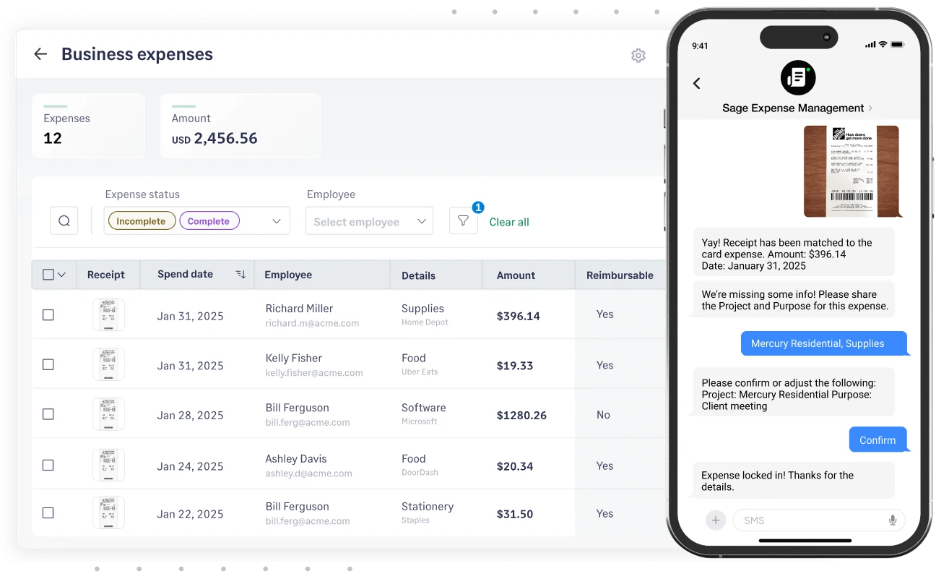Tap the Mercury Residential, Supplies message bubble
The image size is (936, 579).
pos(823,343)
